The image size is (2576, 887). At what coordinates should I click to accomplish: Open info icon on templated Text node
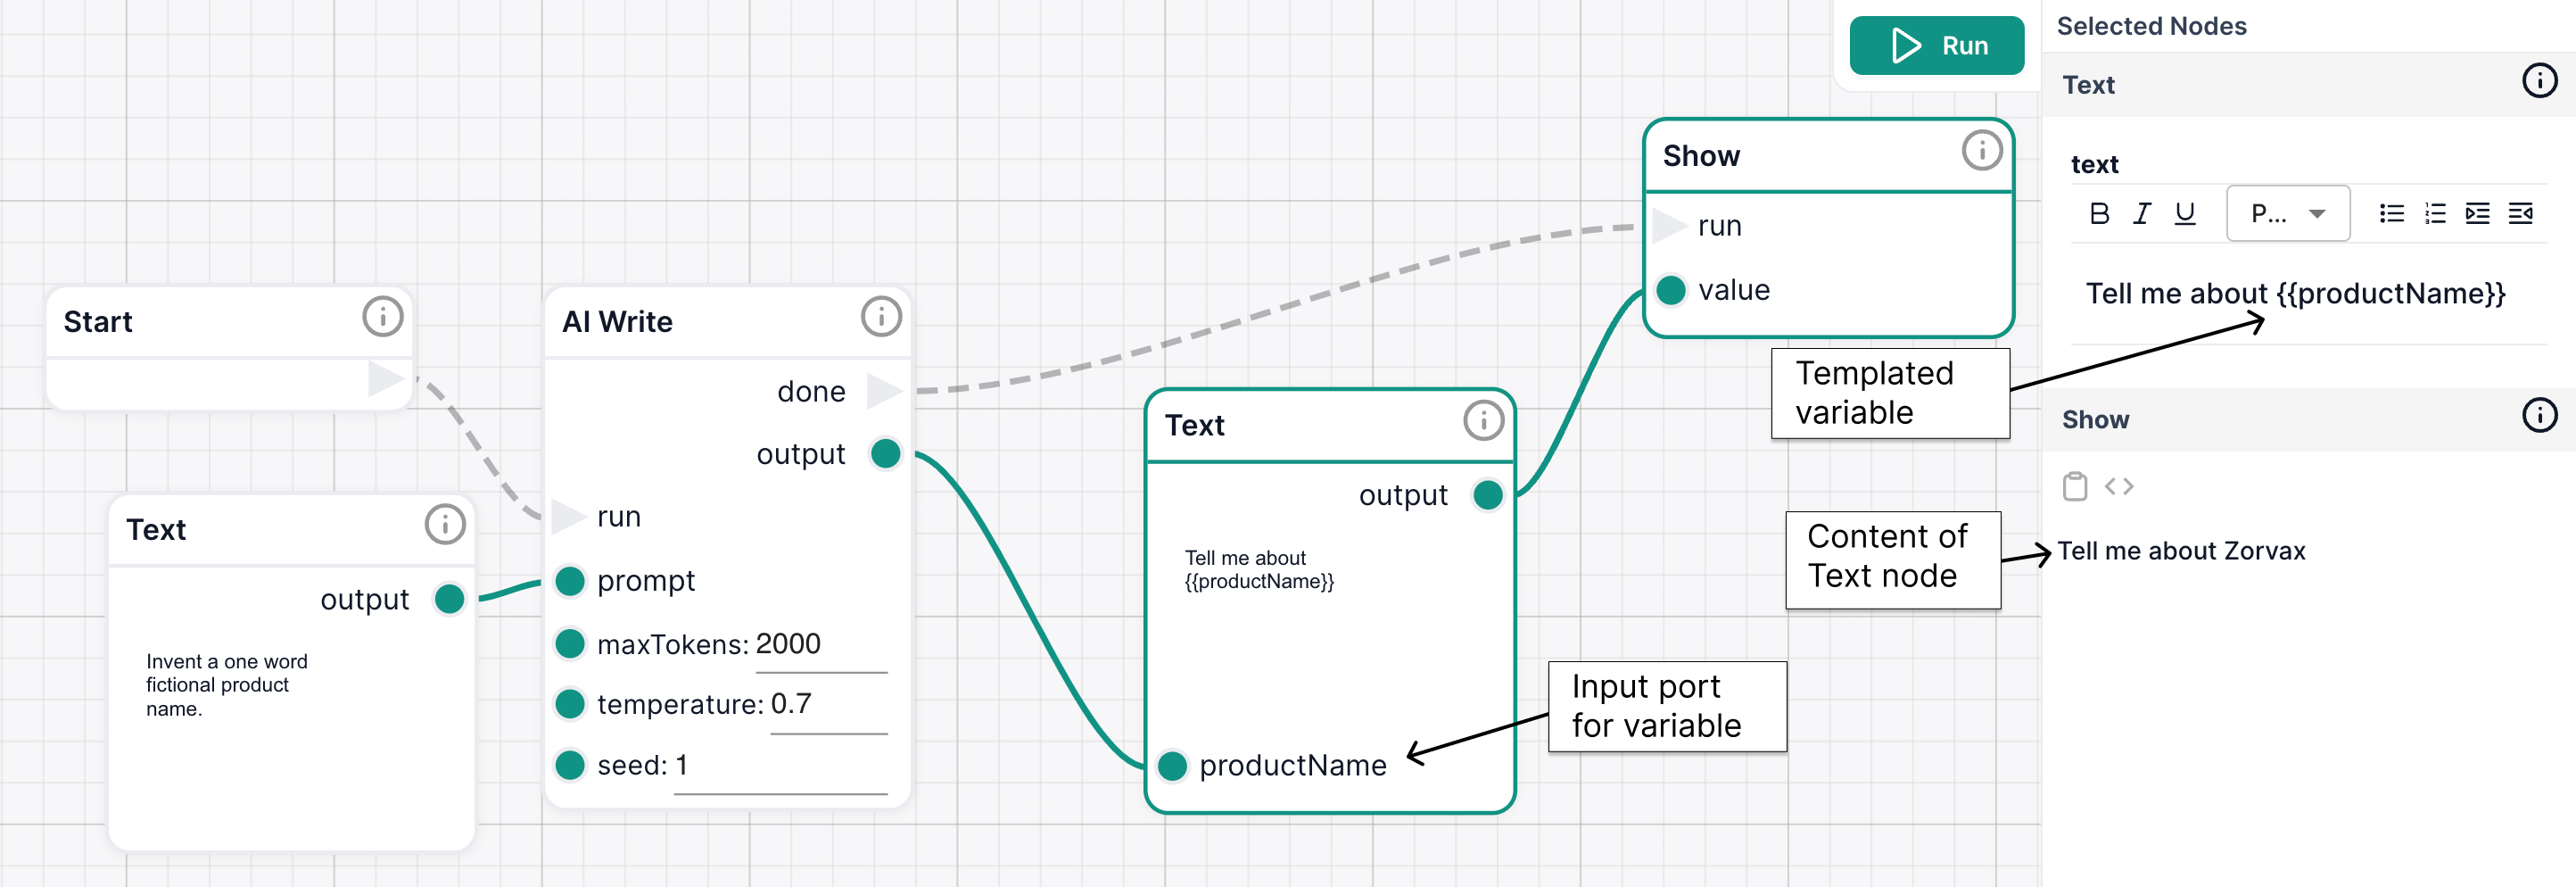click(x=1484, y=421)
